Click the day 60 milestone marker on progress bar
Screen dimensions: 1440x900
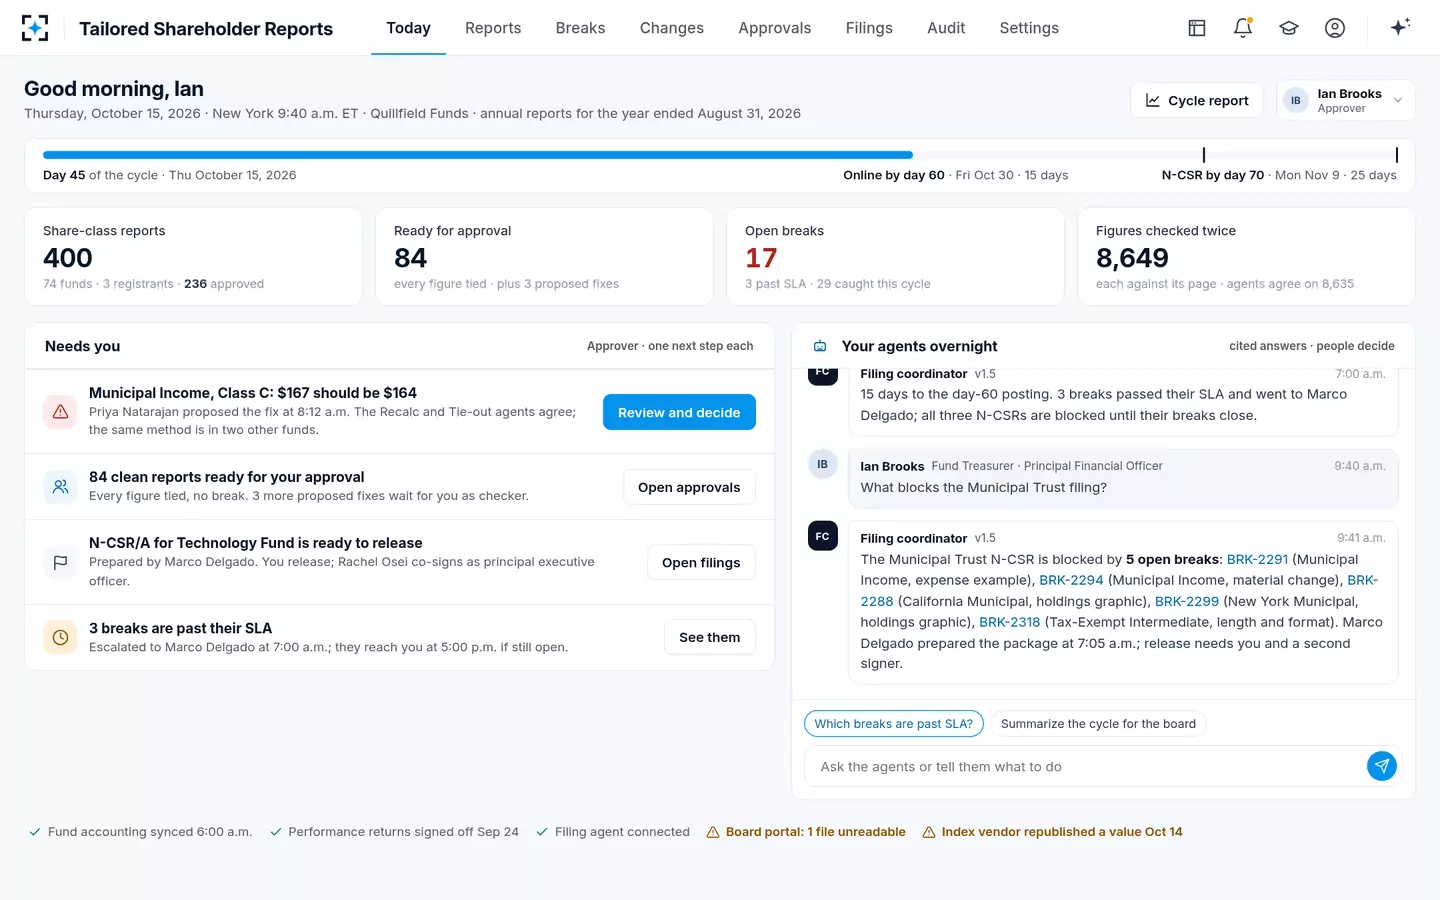[1204, 155]
